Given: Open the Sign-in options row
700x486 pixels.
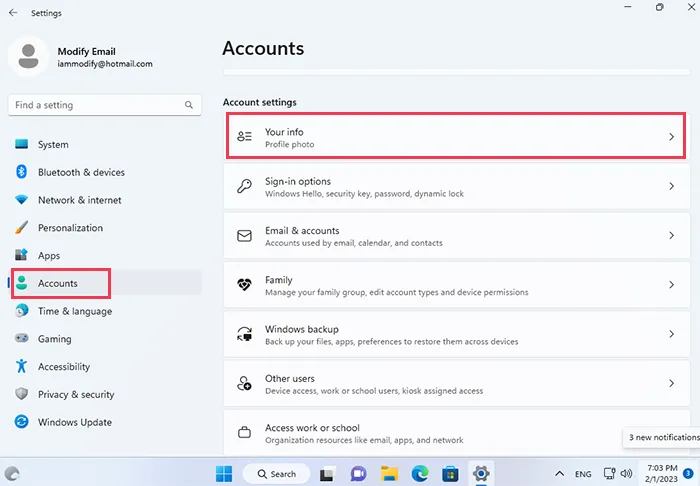Looking at the screenshot, I should pyautogui.click(x=457, y=186).
